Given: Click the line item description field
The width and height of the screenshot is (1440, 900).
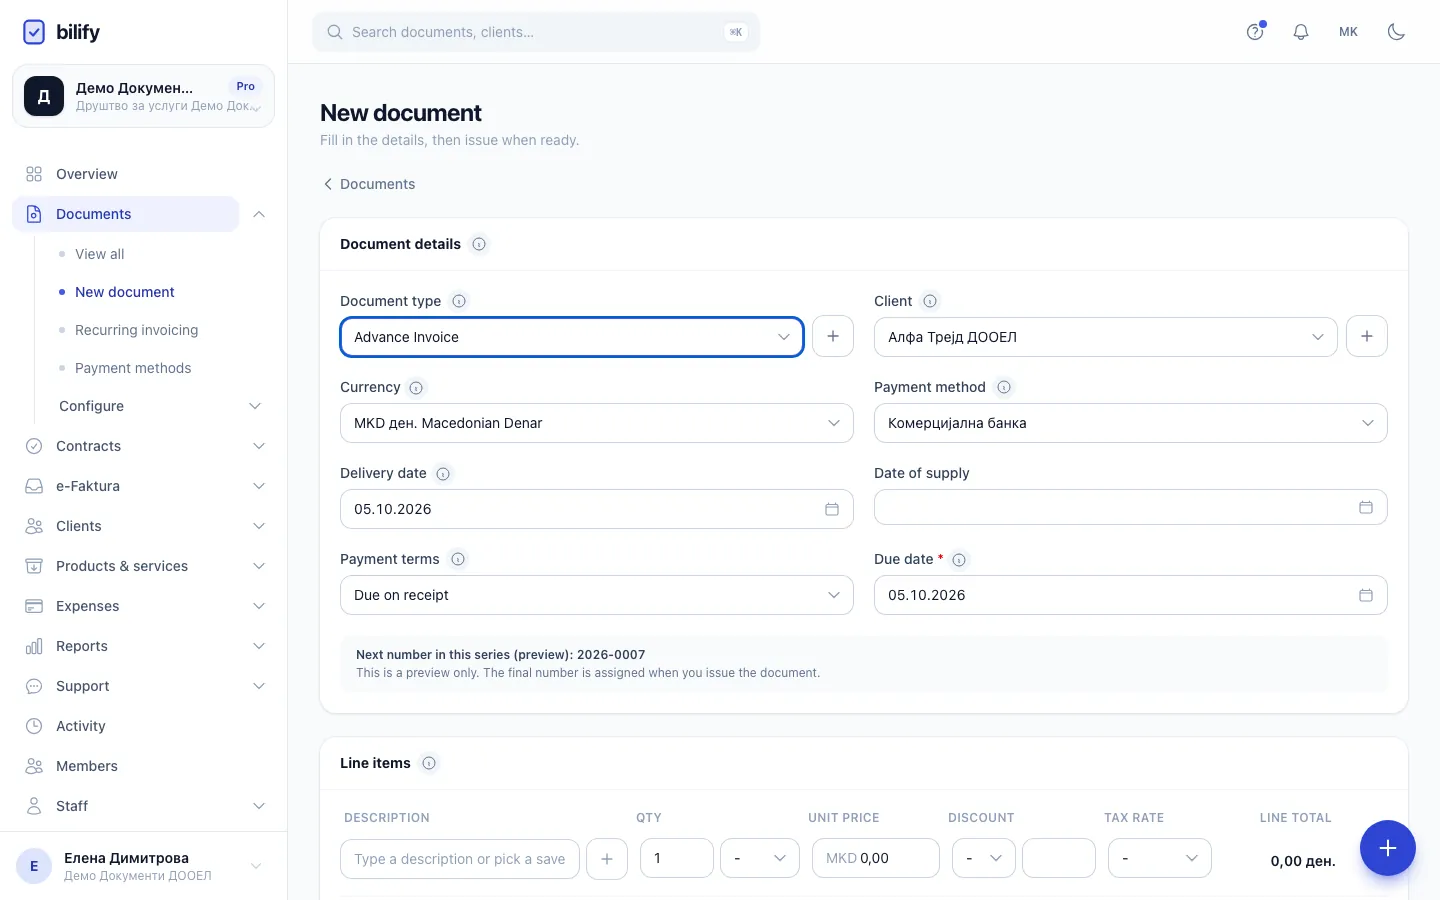Looking at the screenshot, I should click(460, 859).
